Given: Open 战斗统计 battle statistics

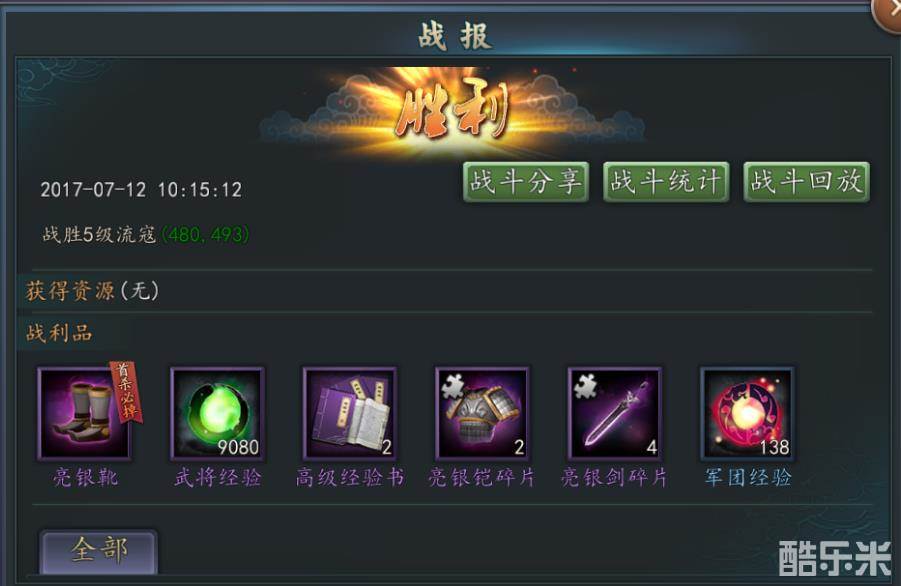Looking at the screenshot, I should pyautogui.click(x=666, y=182).
